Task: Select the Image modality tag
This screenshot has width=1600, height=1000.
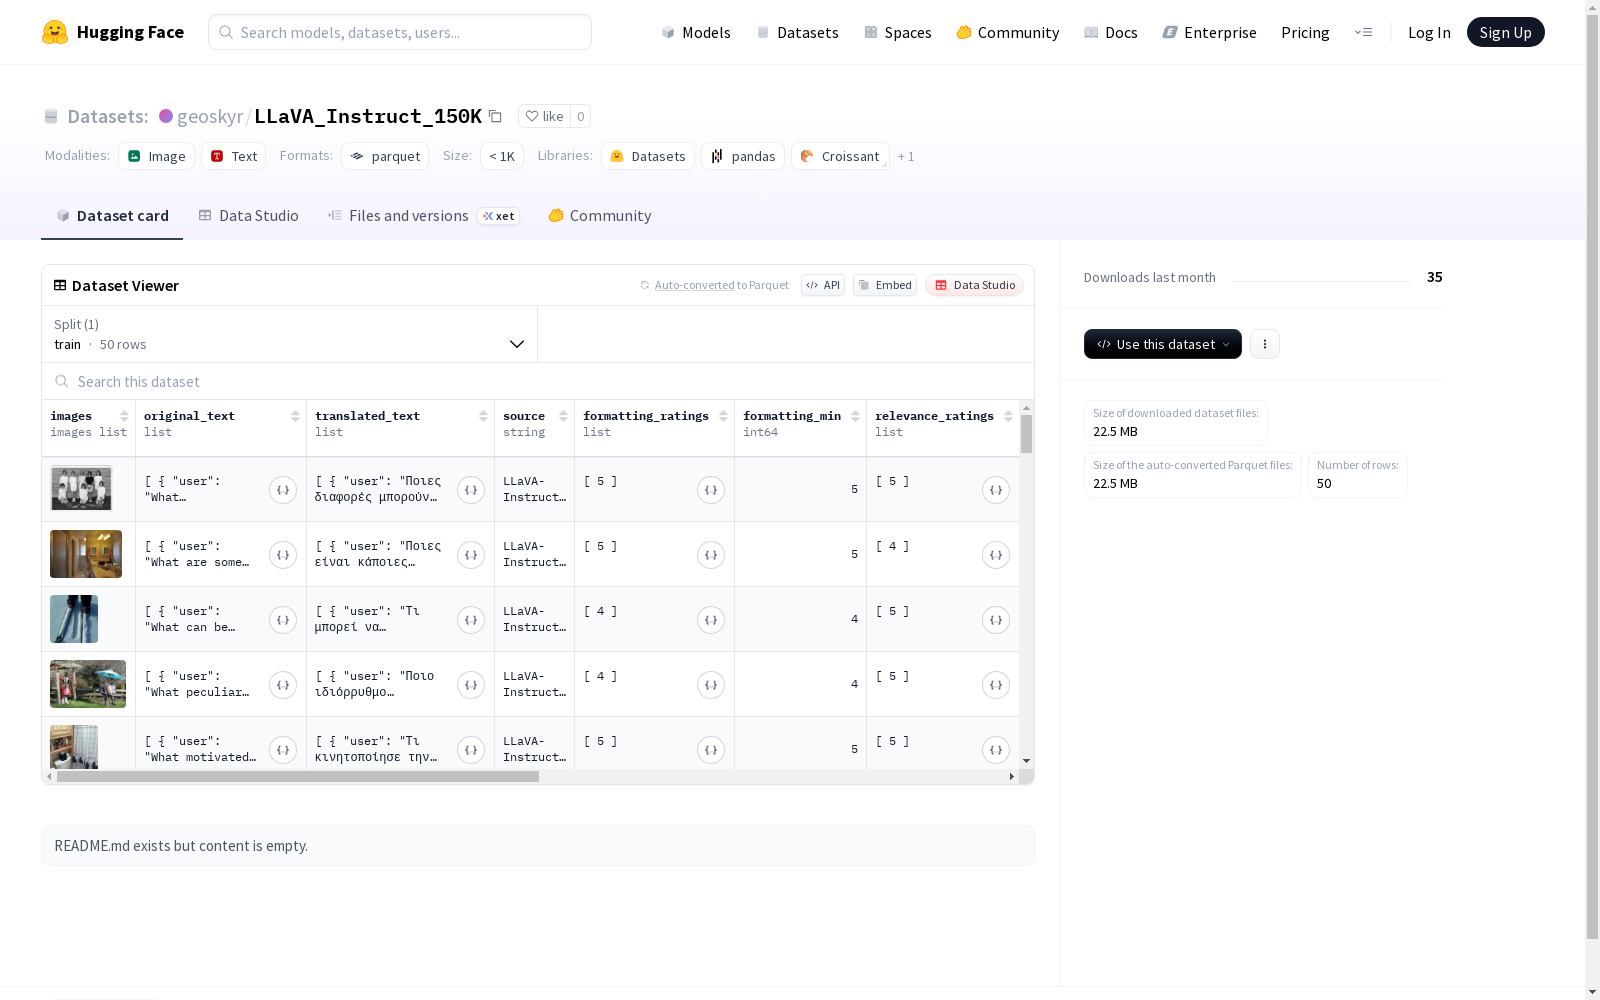Action: point(157,156)
